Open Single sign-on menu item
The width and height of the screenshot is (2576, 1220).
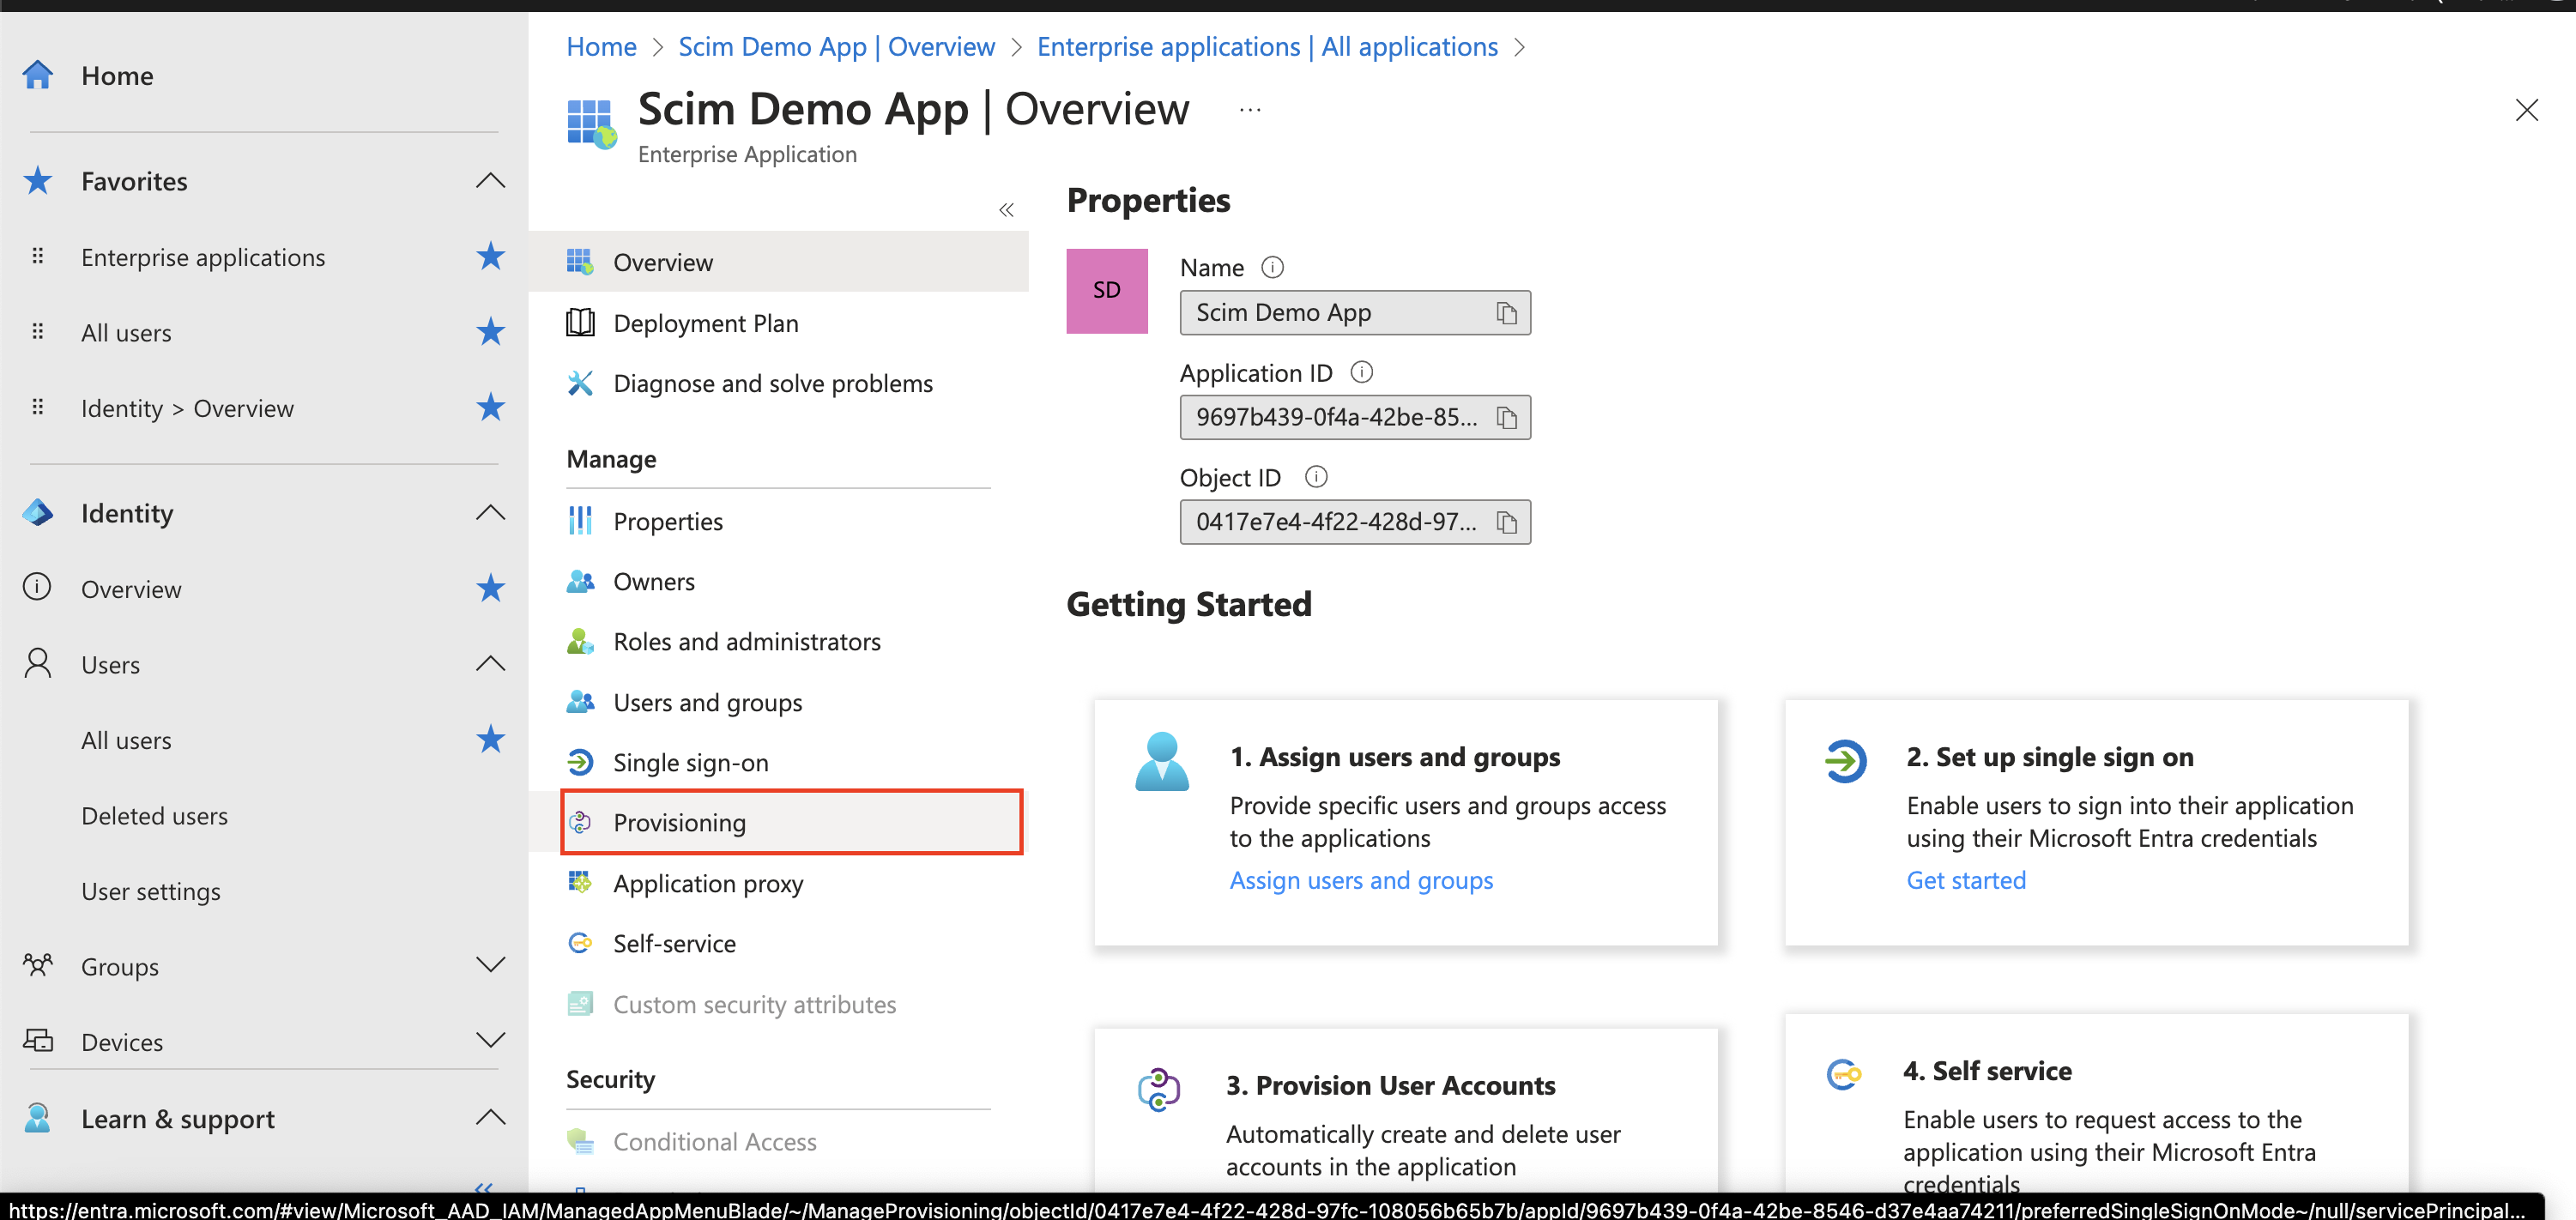[690, 762]
